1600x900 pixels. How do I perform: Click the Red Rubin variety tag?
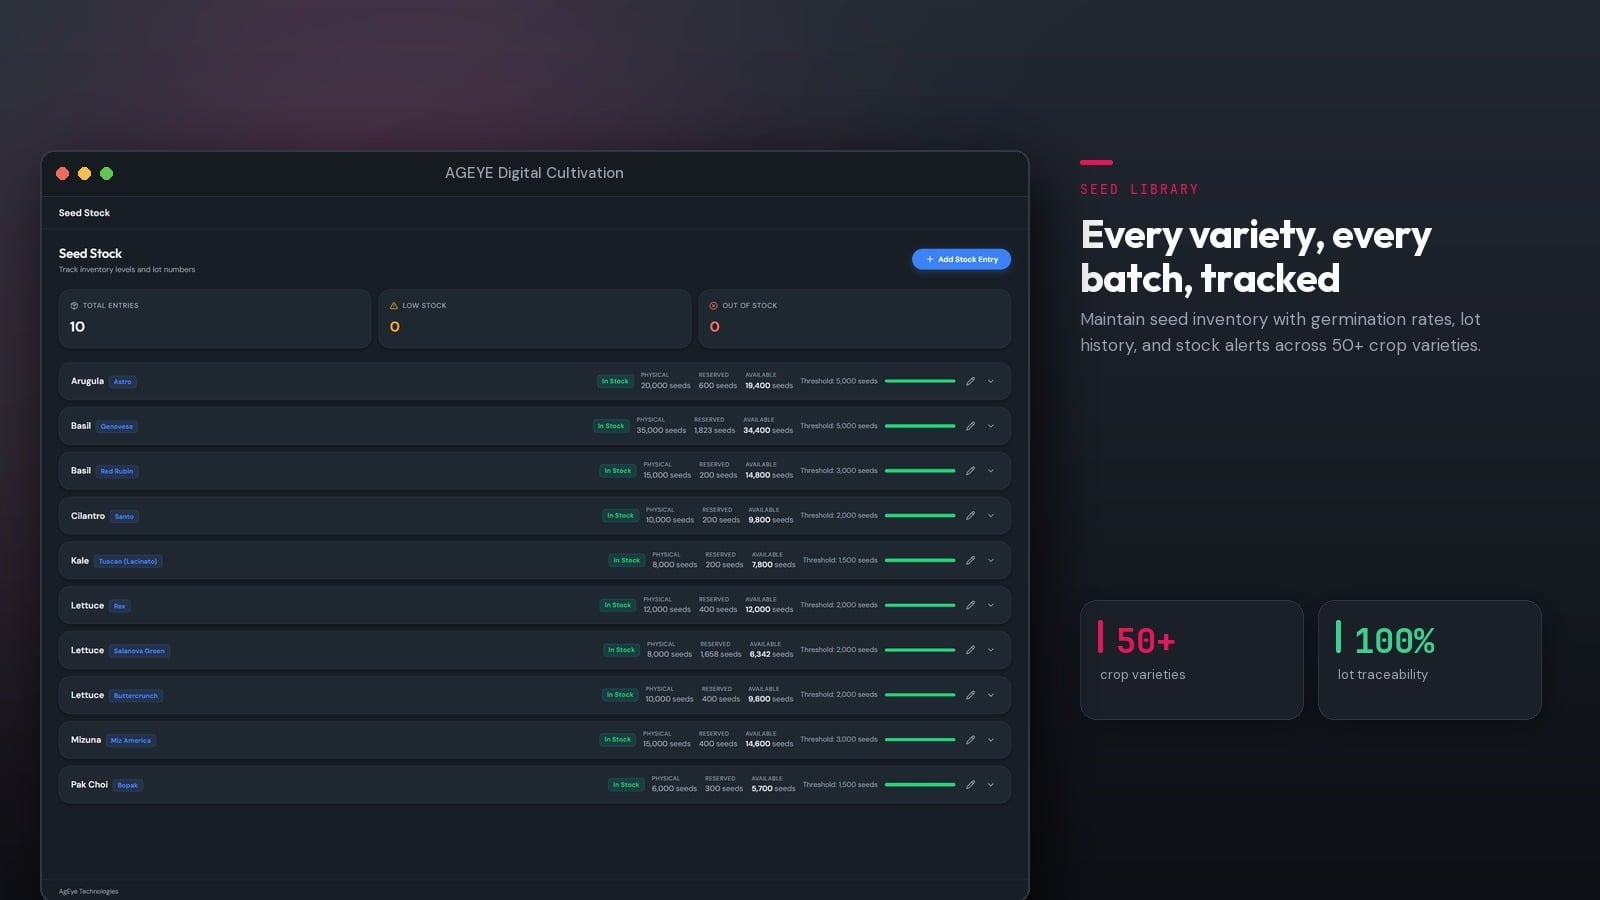click(117, 471)
